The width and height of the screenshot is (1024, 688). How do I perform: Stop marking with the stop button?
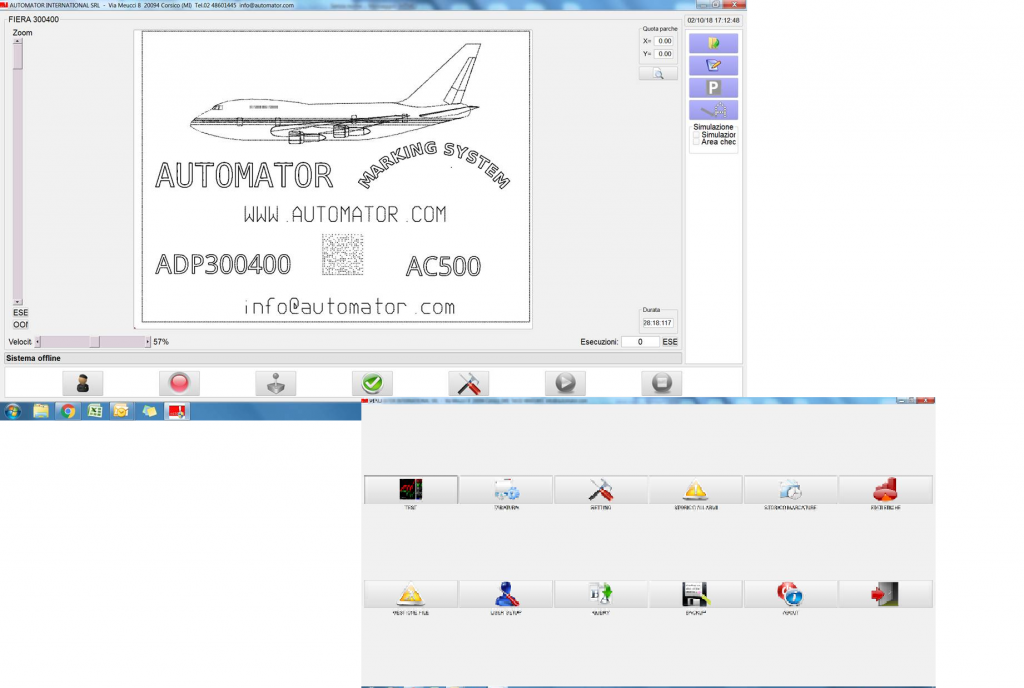click(661, 383)
